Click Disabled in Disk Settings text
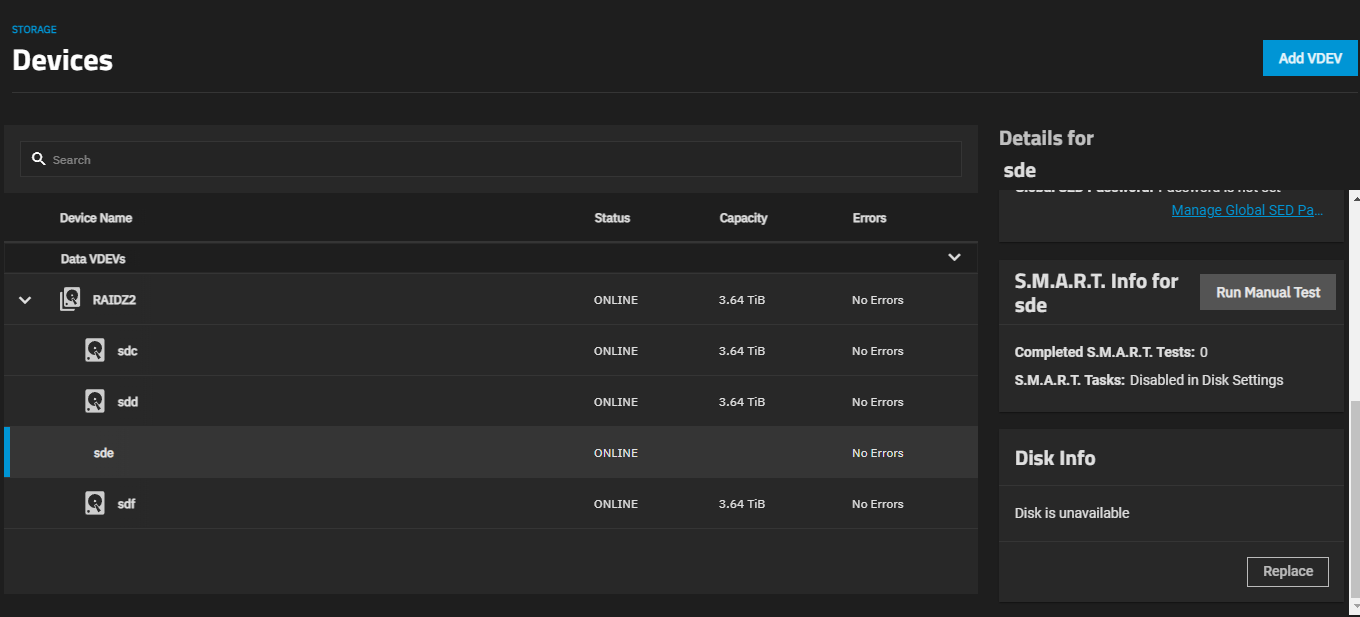This screenshot has width=1360, height=617. click(x=1207, y=380)
